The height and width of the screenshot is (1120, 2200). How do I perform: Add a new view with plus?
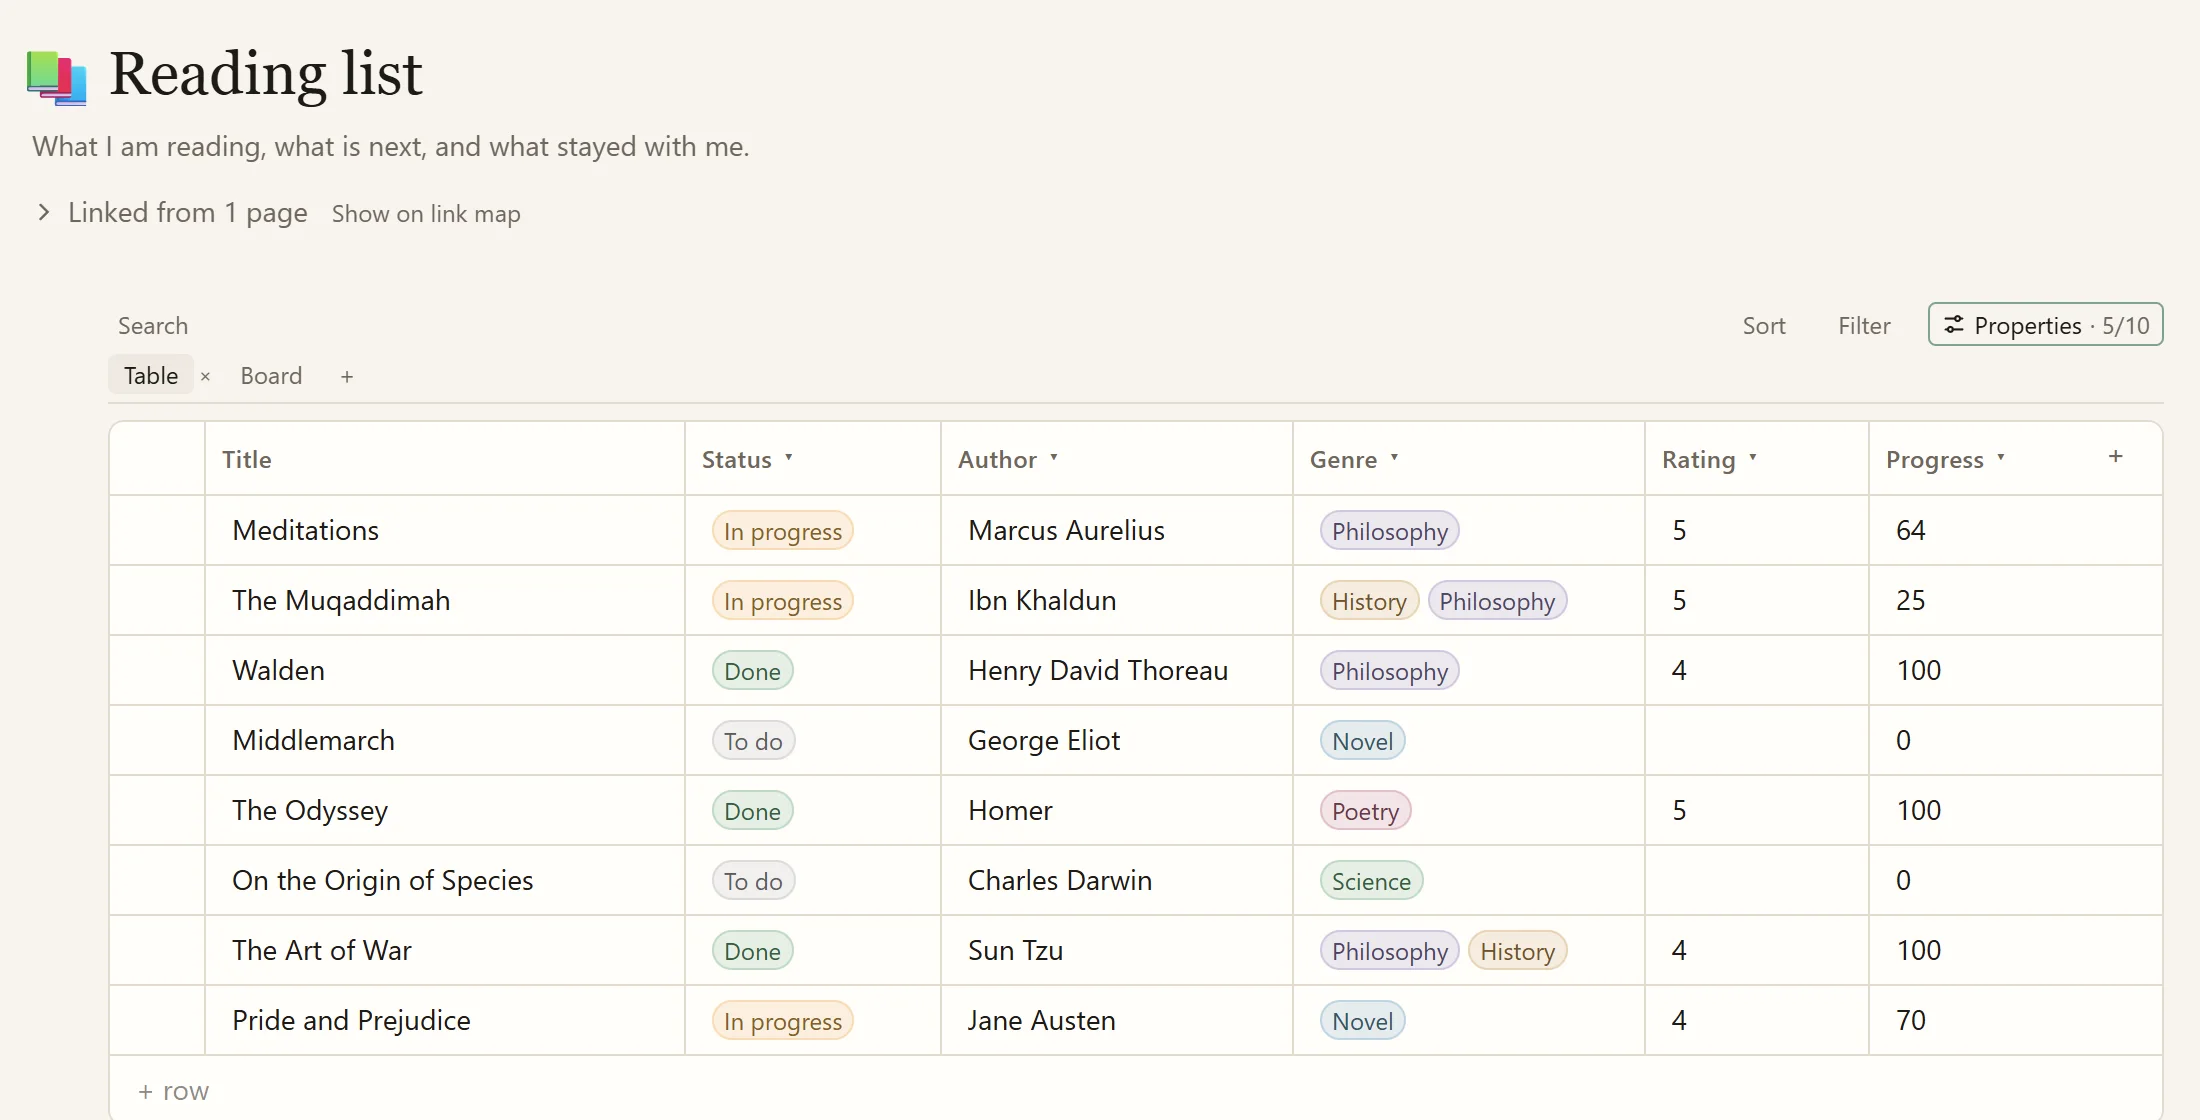(347, 377)
